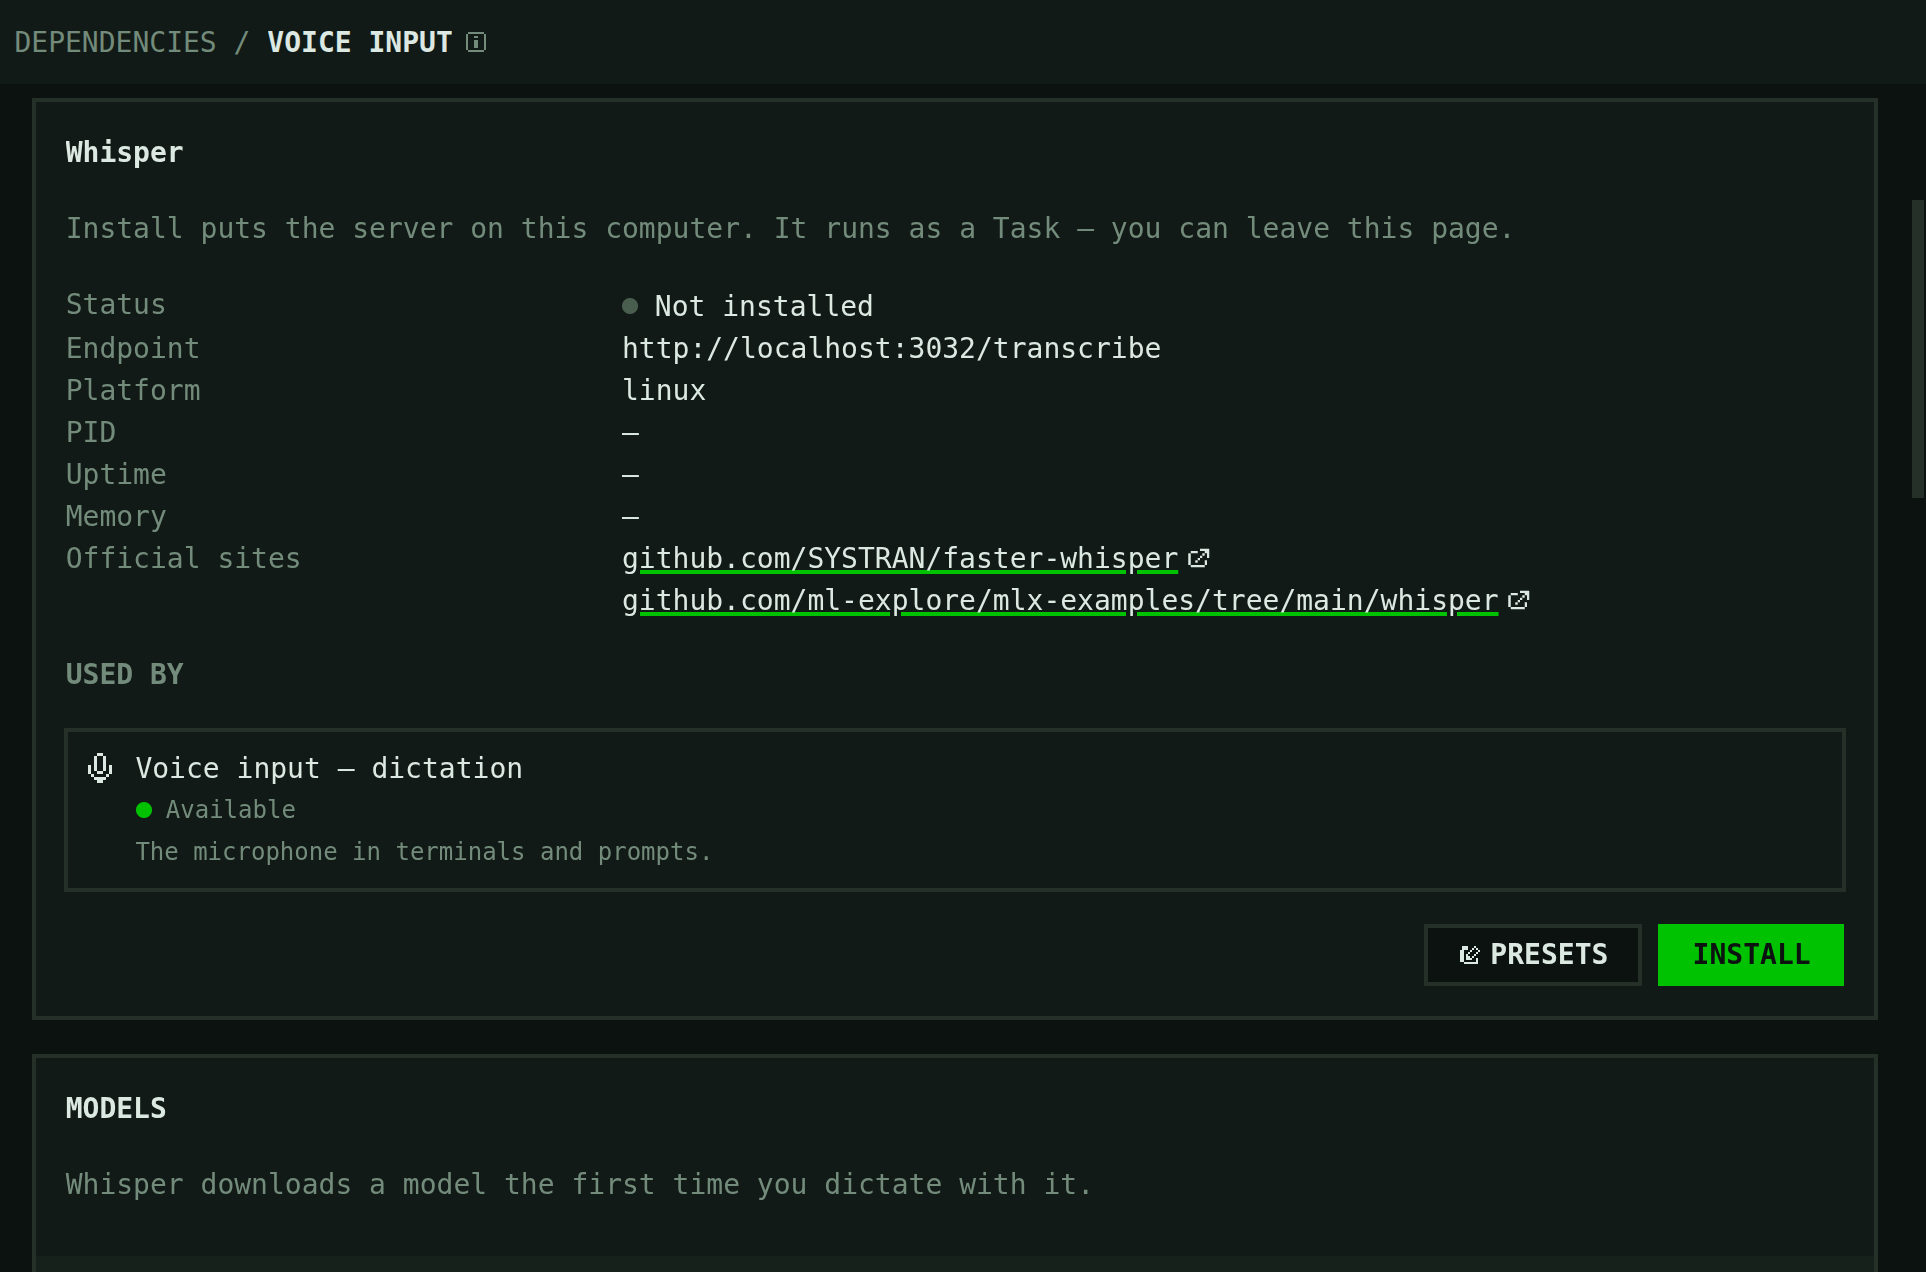Click the external link icon after faster-whisper
The width and height of the screenshot is (1926, 1272).
pos(1198,559)
